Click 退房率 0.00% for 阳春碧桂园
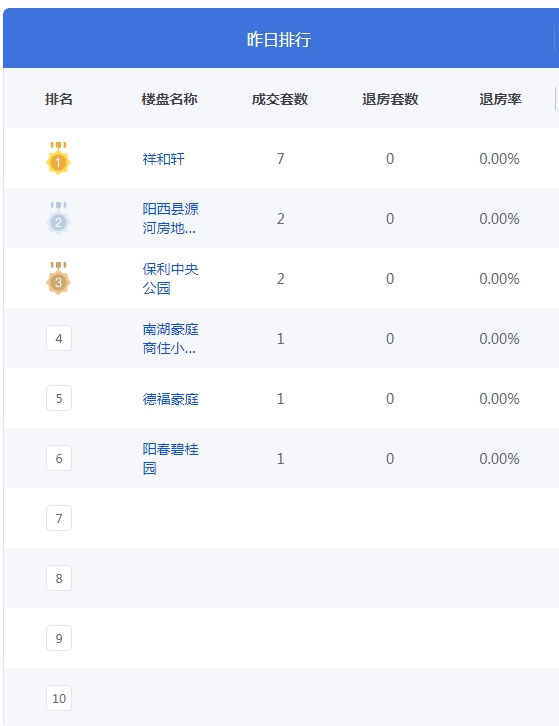The width and height of the screenshot is (559, 726). pyautogui.click(x=499, y=458)
